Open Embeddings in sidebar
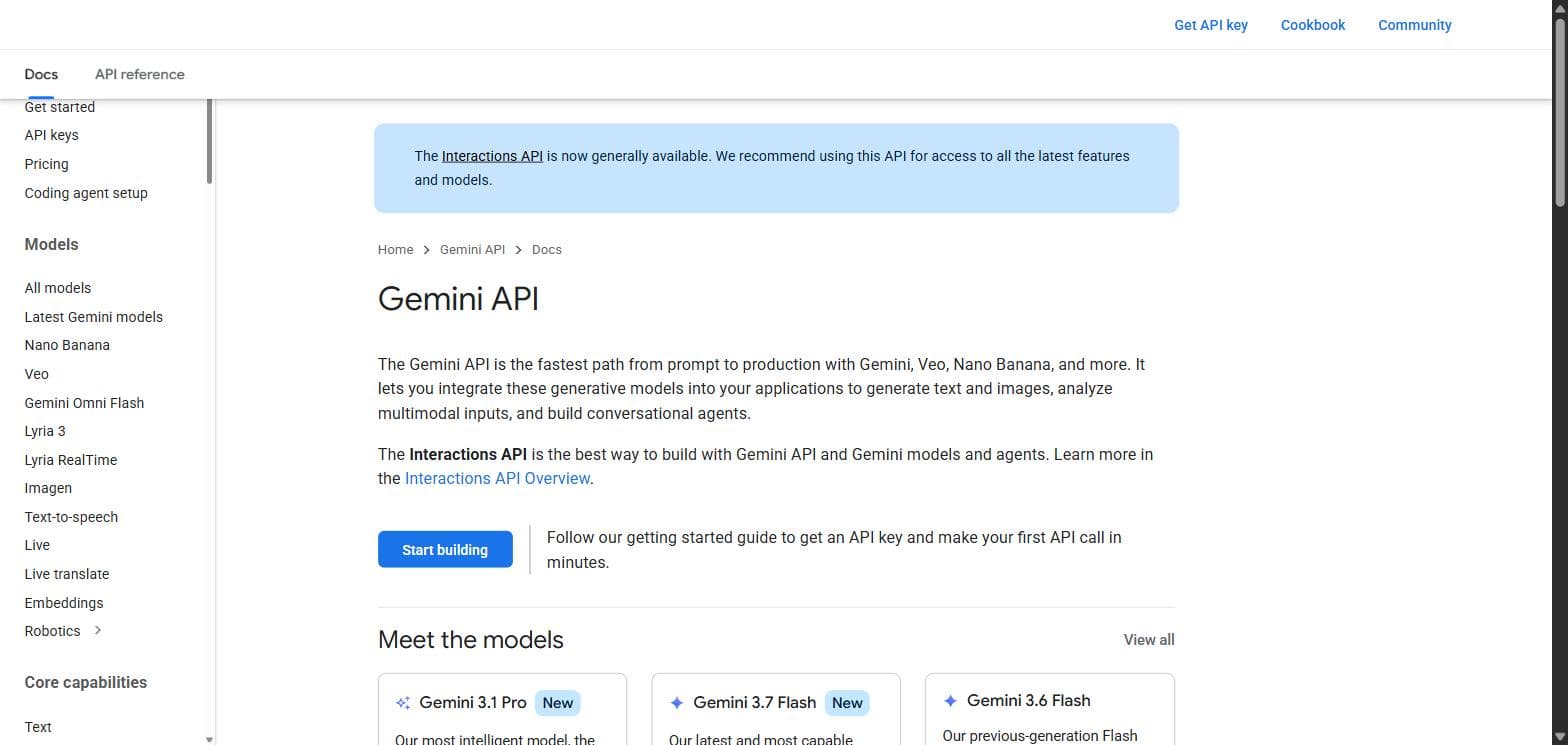The image size is (1568, 745). 64,603
